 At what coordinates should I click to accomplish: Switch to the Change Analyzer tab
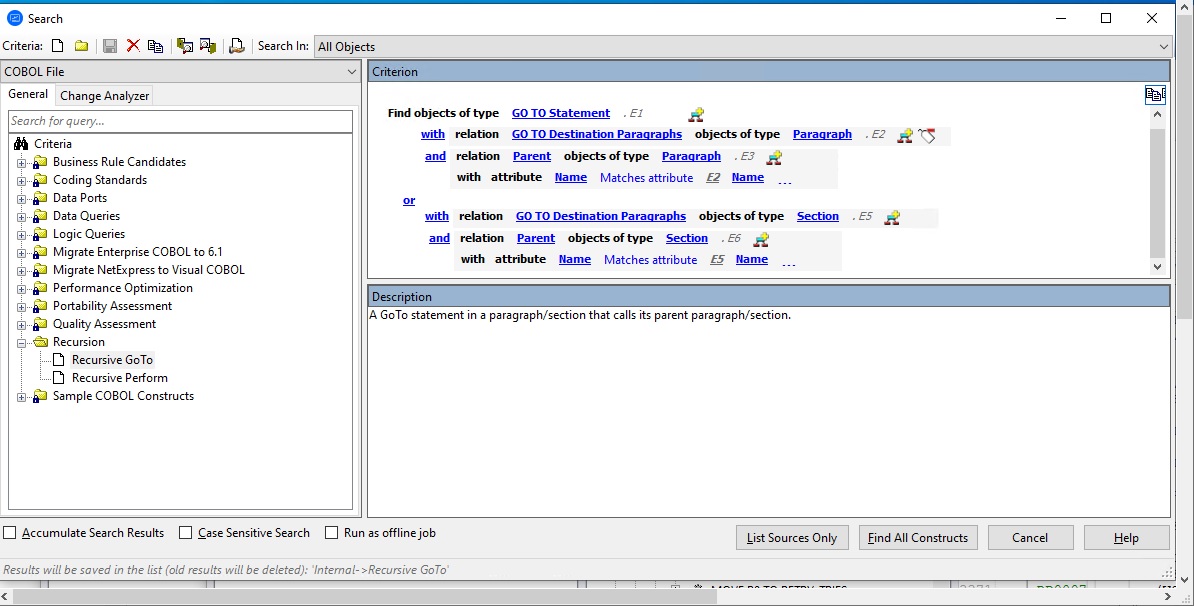click(104, 96)
